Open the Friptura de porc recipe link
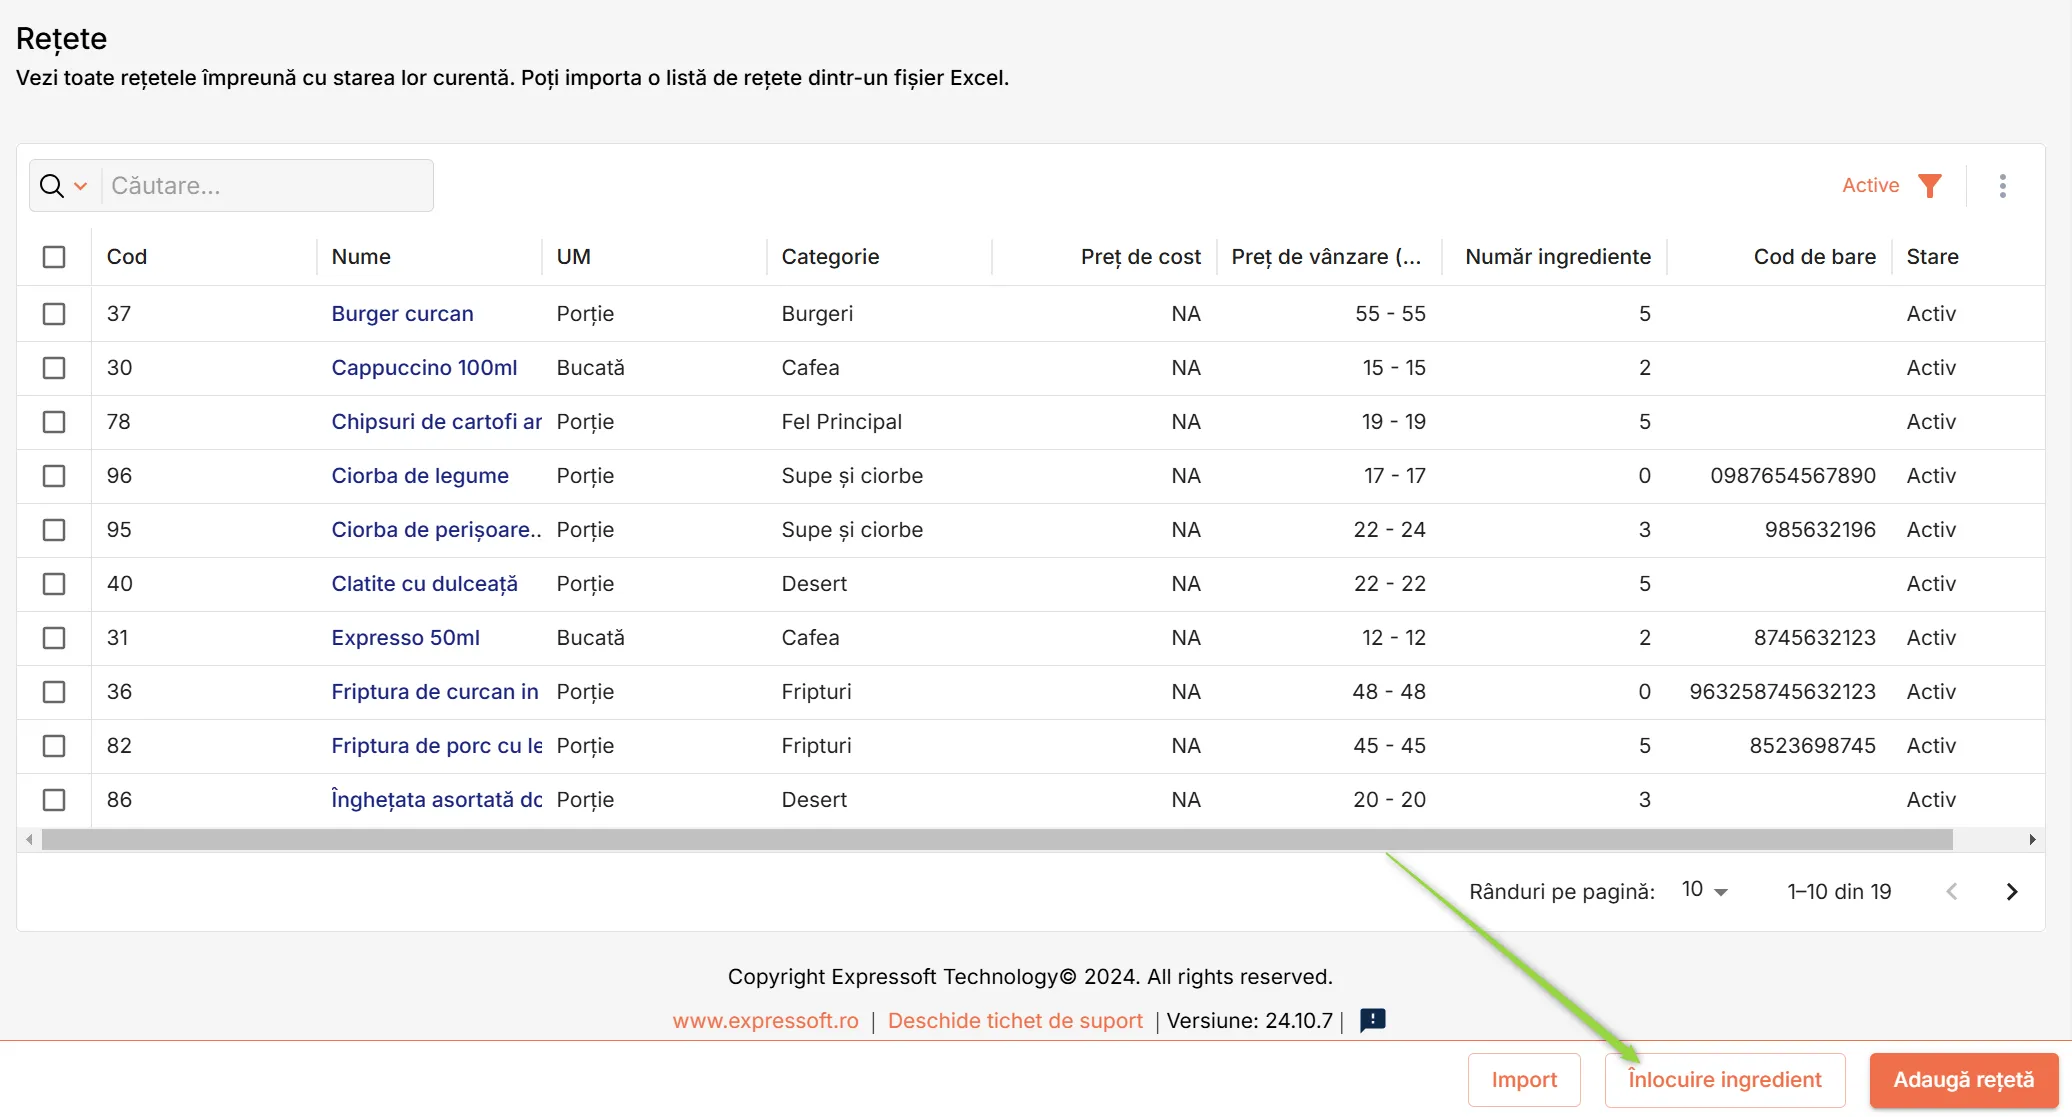The height and width of the screenshot is (1117, 2072). (x=437, y=746)
